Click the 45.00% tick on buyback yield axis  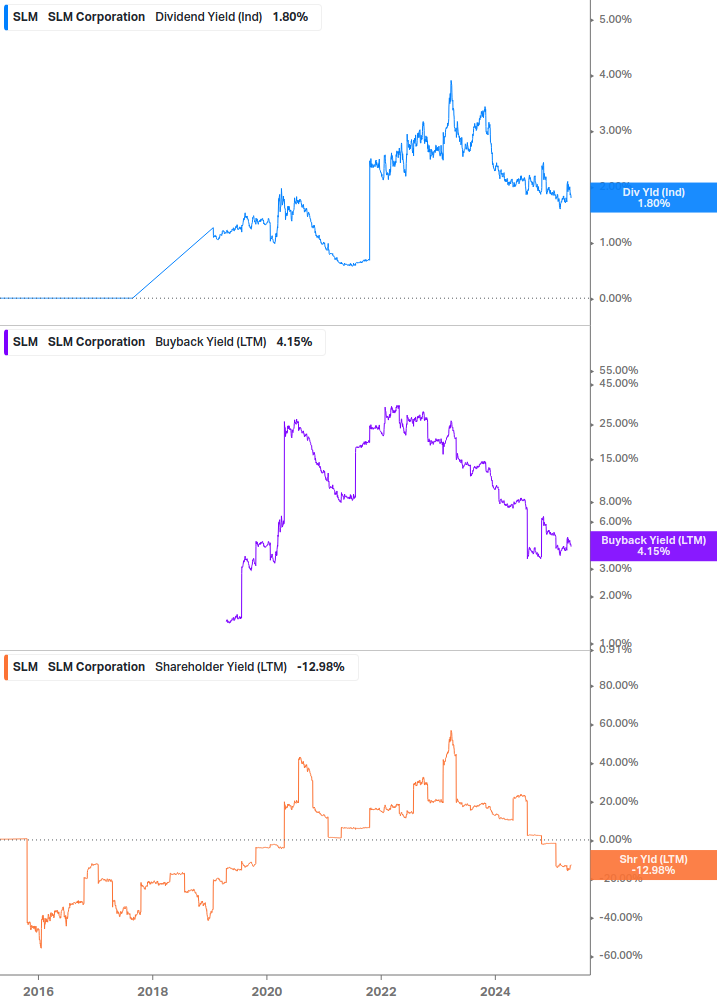click(618, 383)
